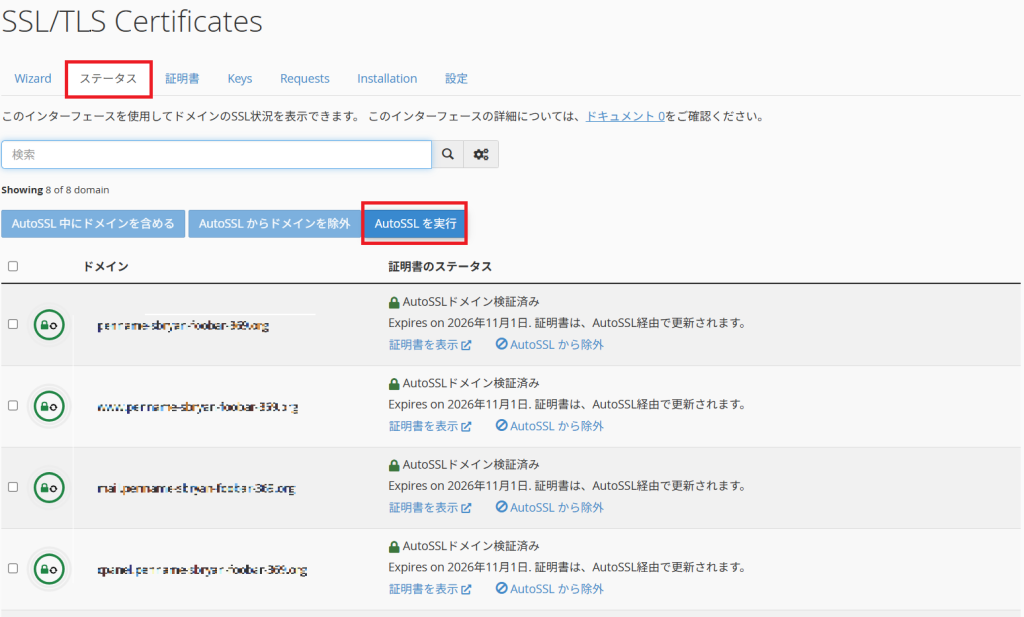Image resolution: width=1024 pixels, height=617 pixels.
Task: Open 証明書を表示 for the www. domain
Action: [x=430, y=426]
